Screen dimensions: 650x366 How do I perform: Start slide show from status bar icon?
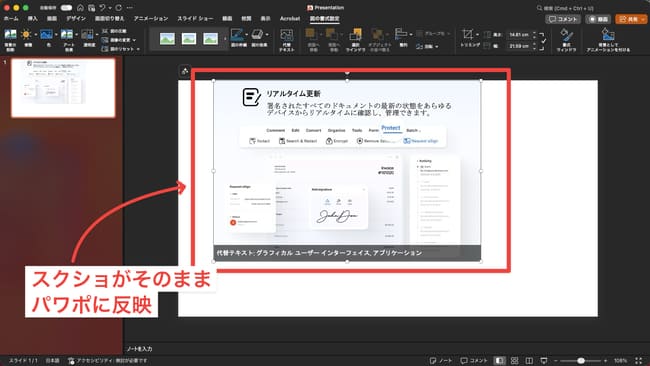point(543,361)
